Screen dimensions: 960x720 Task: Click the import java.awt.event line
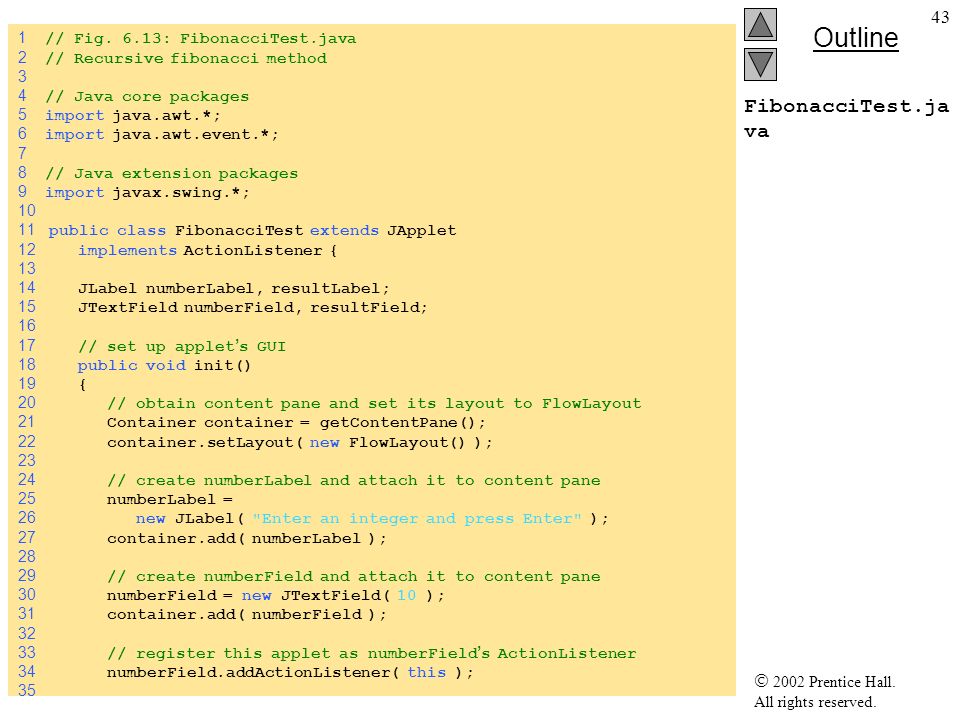point(162,134)
